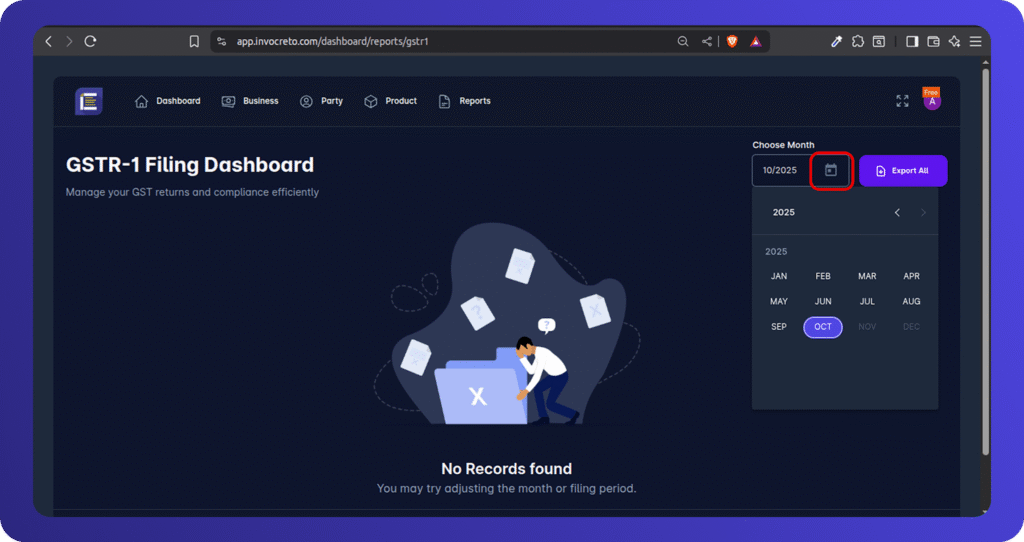
Task: Click the browser sidebar toggle icon
Action: coord(912,41)
